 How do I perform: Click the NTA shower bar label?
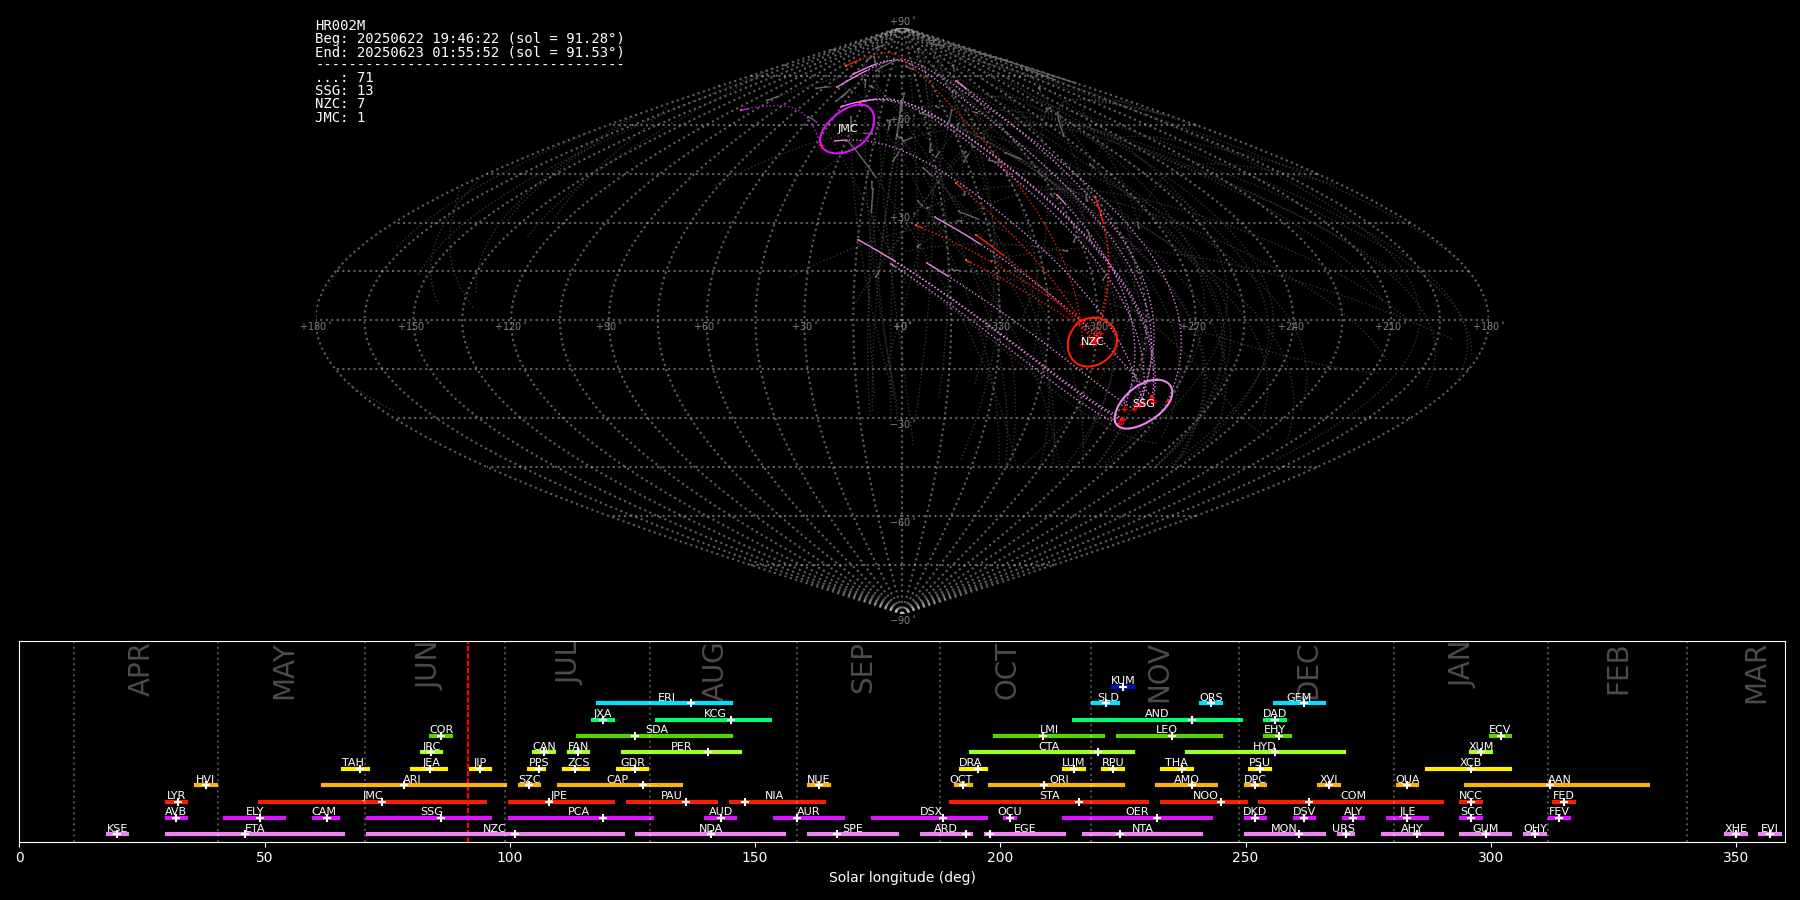pos(1142,829)
